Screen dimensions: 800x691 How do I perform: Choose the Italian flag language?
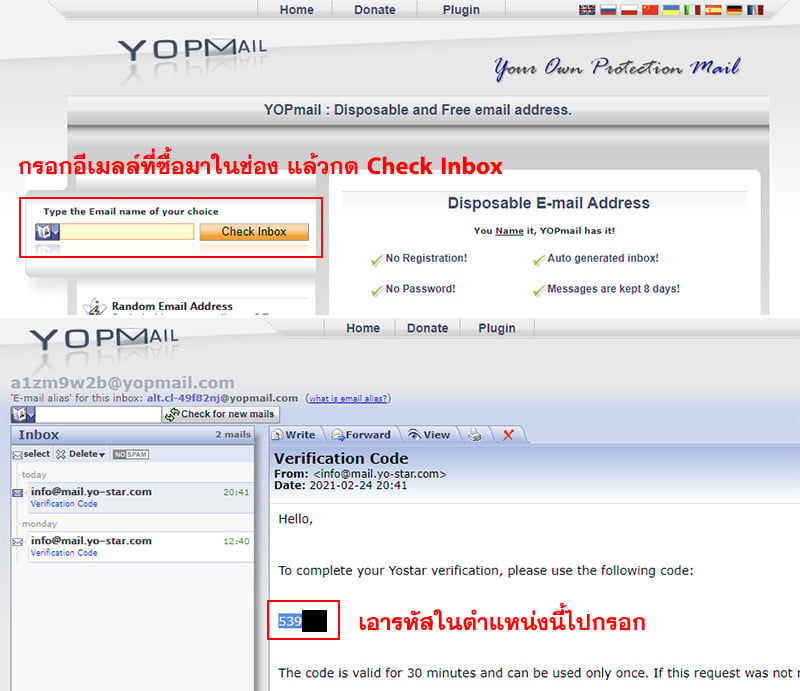692,10
